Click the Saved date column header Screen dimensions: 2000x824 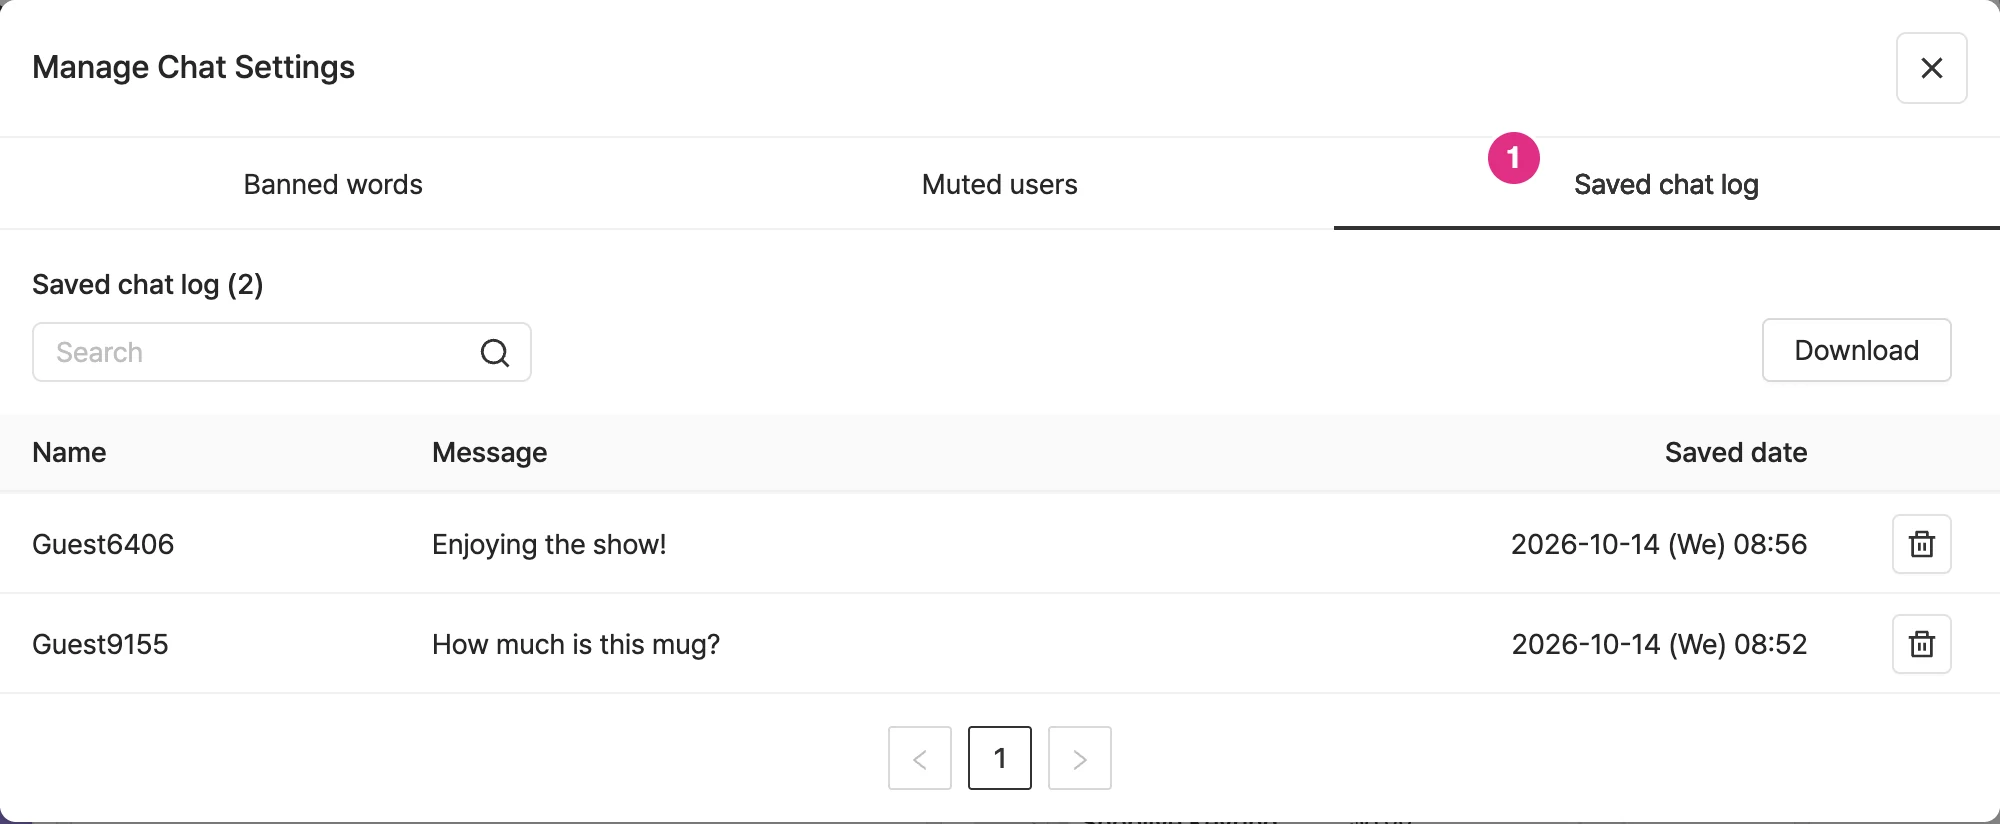coord(1736,452)
